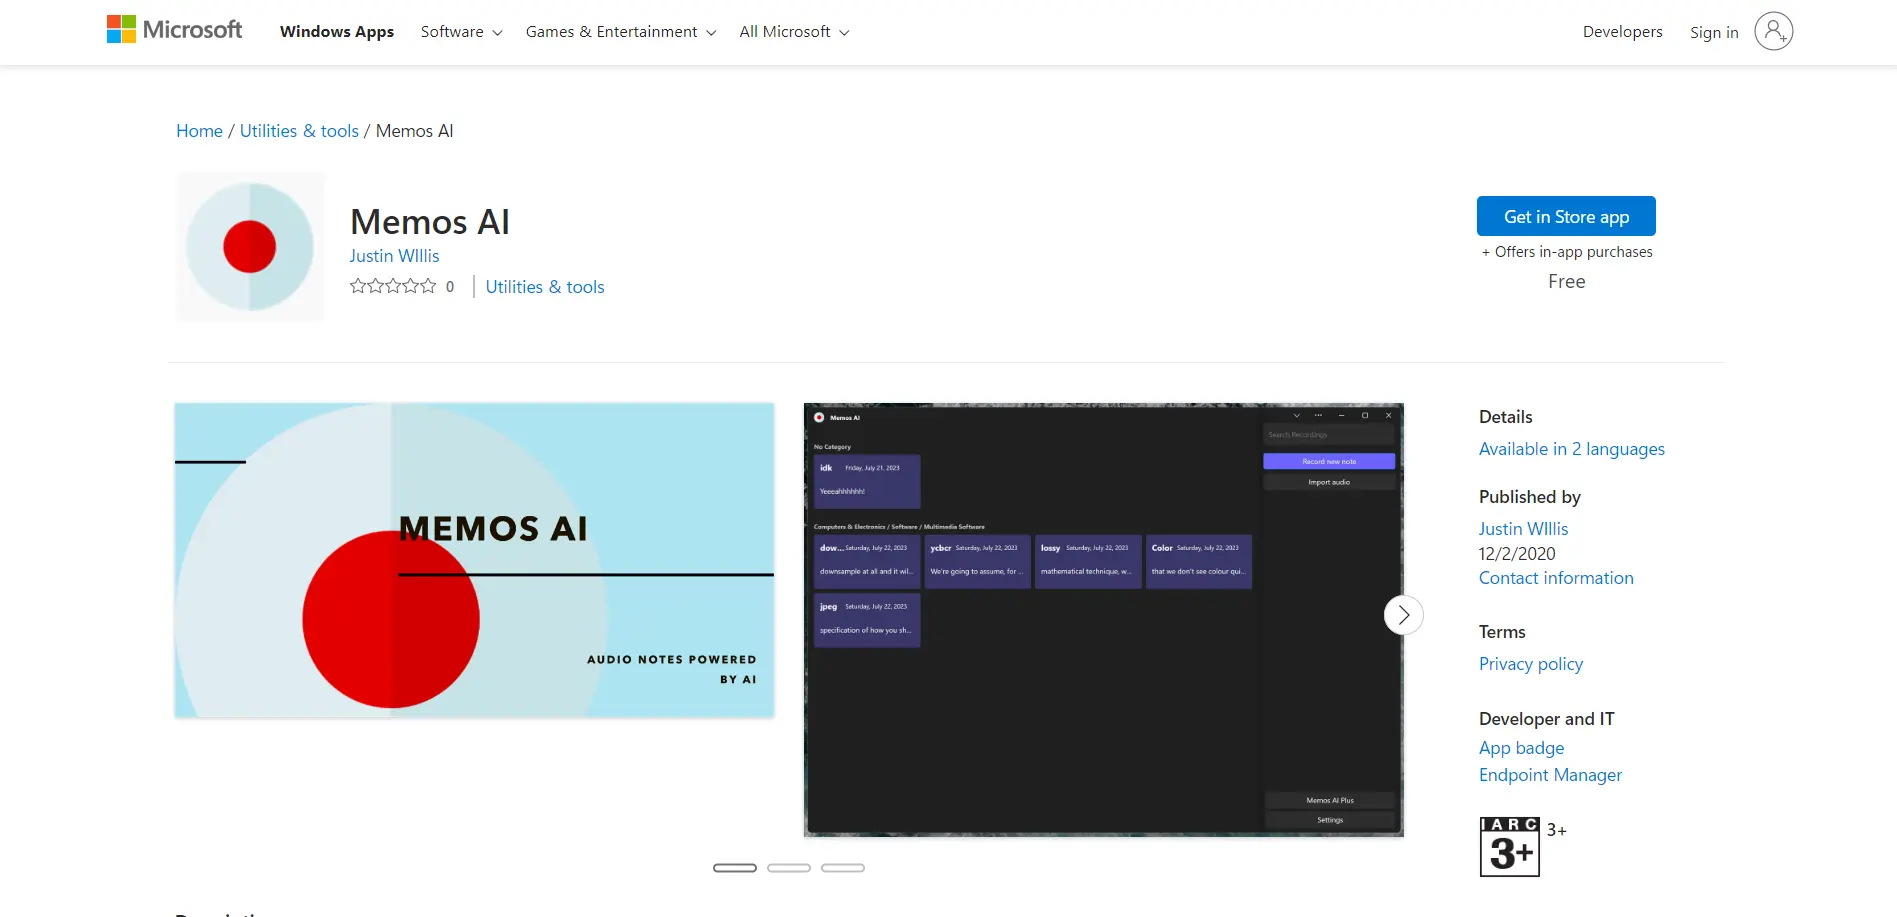
Task: Open the All Microsoft dropdown
Action: tap(794, 32)
